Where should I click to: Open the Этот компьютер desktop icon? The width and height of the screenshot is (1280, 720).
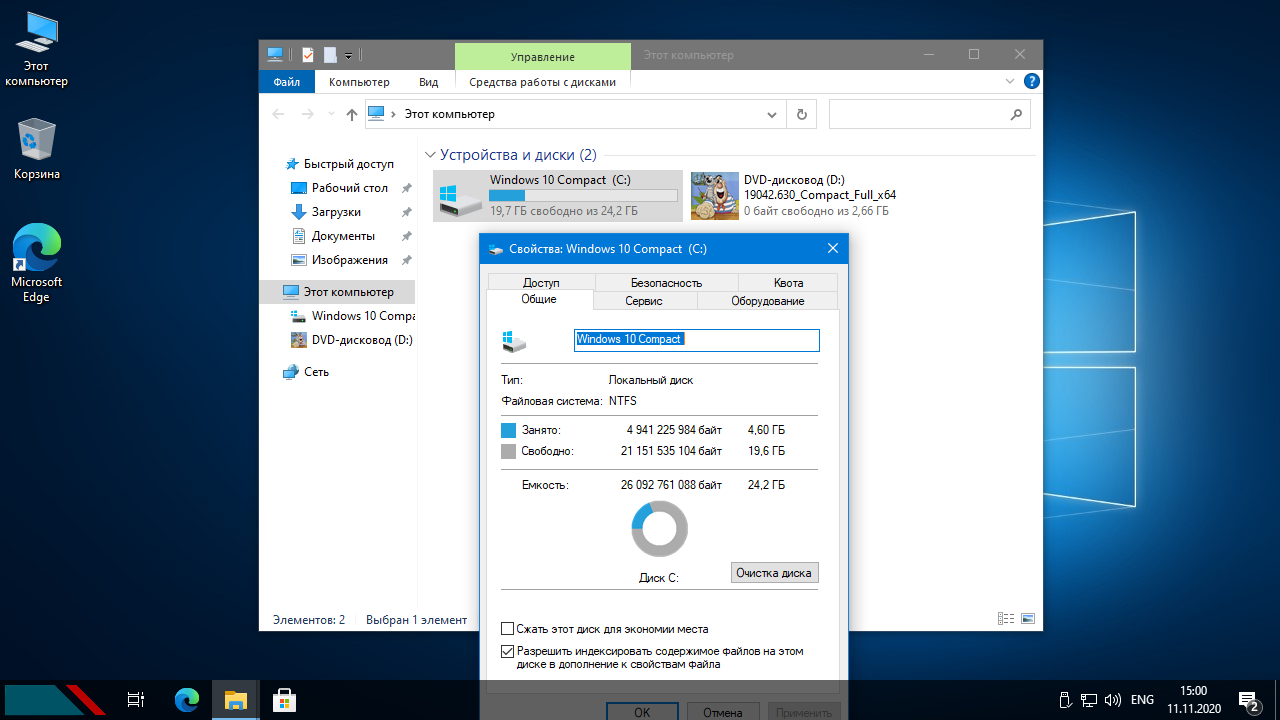36,50
